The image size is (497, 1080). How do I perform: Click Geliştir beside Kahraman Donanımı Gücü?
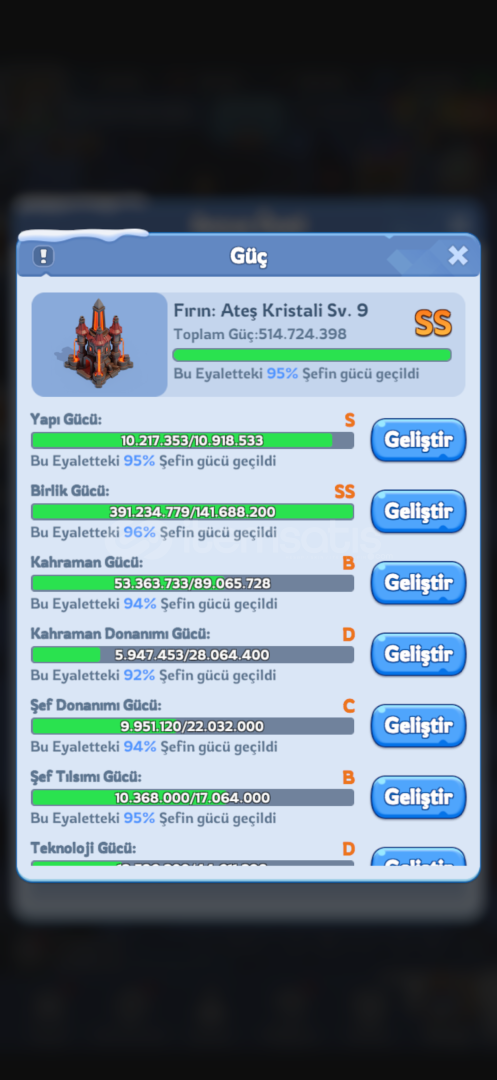(x=419, y=654)
